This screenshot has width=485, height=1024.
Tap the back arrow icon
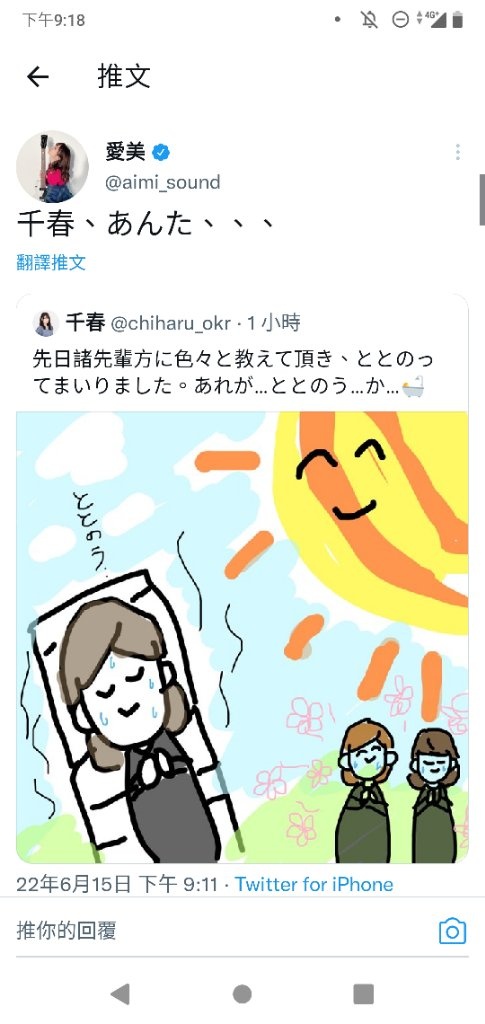pyautogui.click(x=38, y=77)
